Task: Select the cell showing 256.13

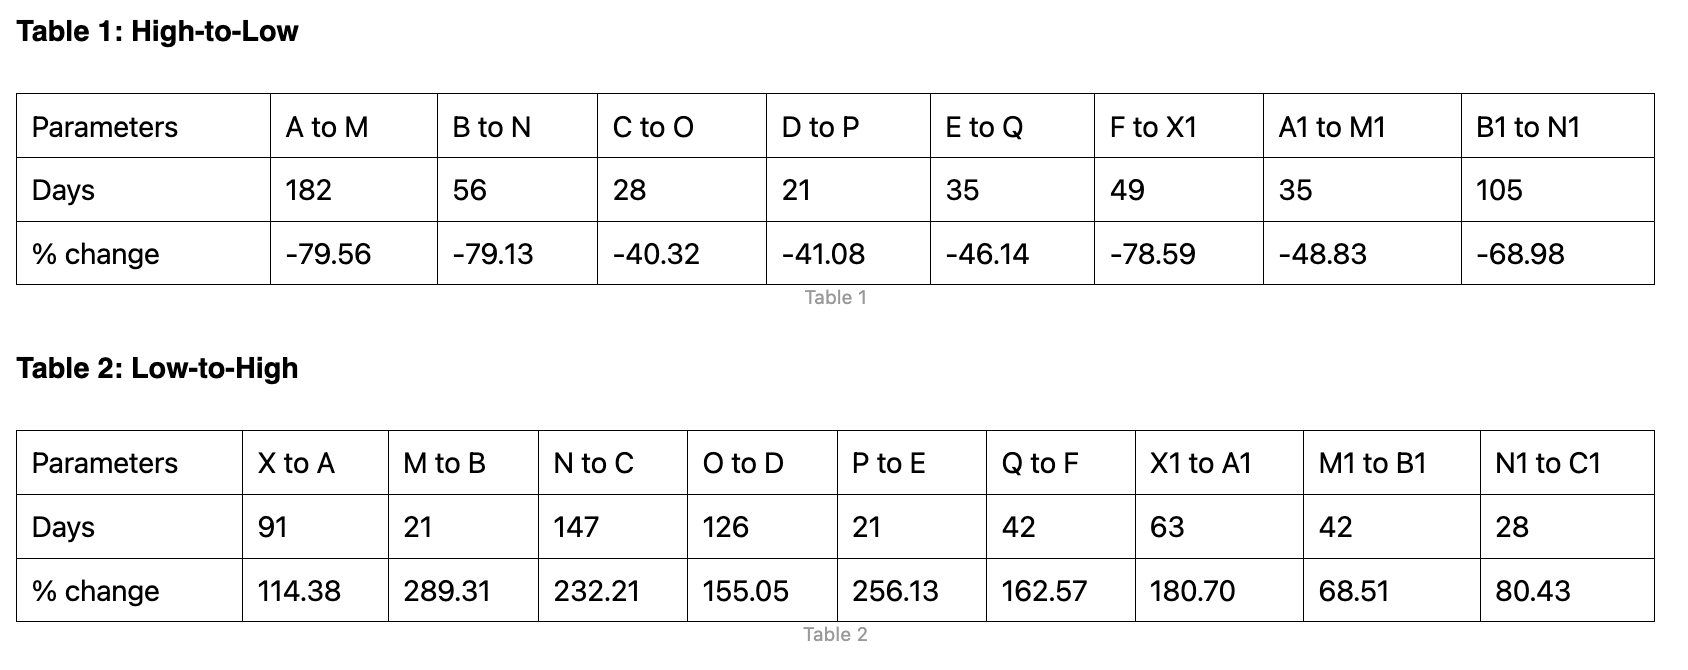Action: (911, 590)
